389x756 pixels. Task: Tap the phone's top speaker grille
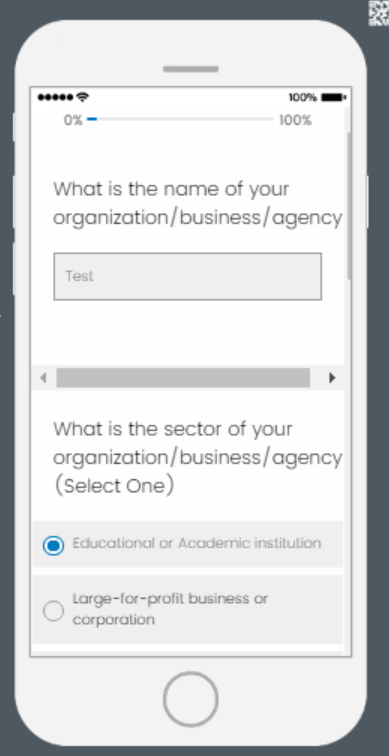(190, 69)
